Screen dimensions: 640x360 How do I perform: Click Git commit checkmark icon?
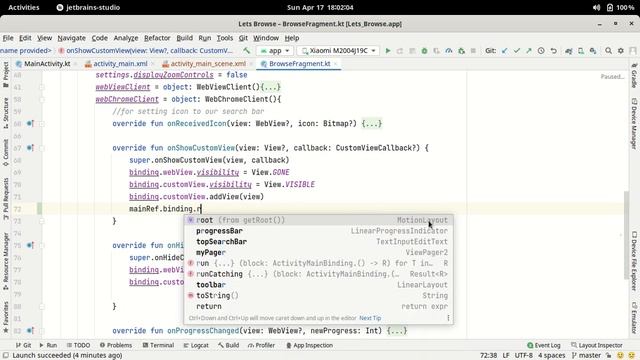click(517, 51)
